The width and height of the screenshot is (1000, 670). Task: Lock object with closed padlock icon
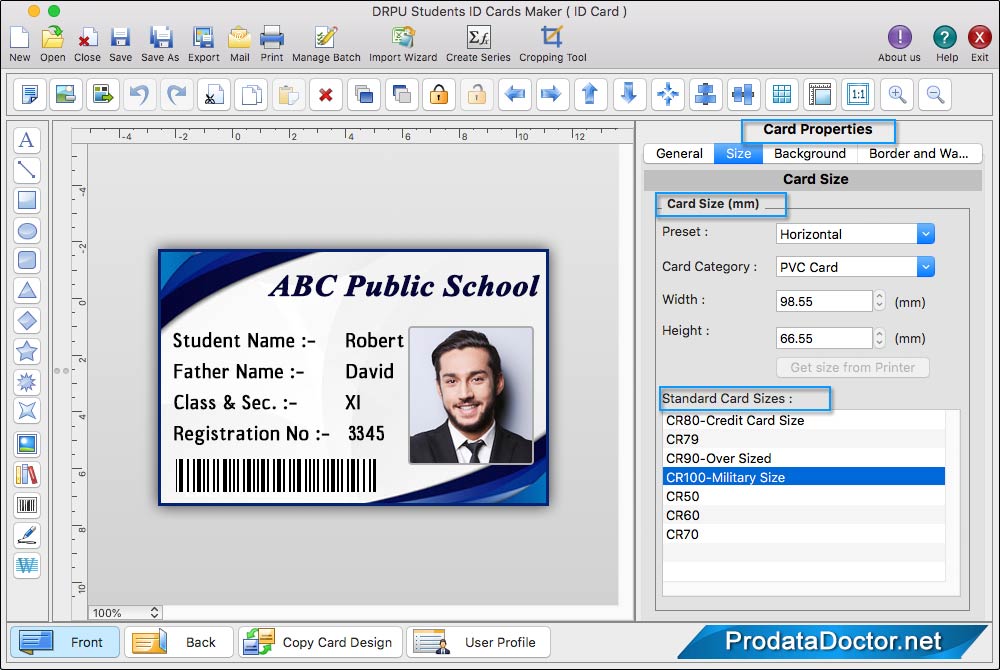click(x=439, y=94)
